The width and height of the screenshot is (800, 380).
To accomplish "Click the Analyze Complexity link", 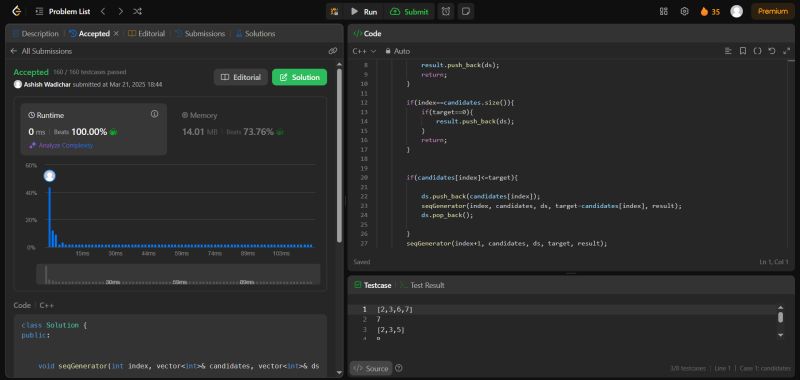I will coord(61,145).
